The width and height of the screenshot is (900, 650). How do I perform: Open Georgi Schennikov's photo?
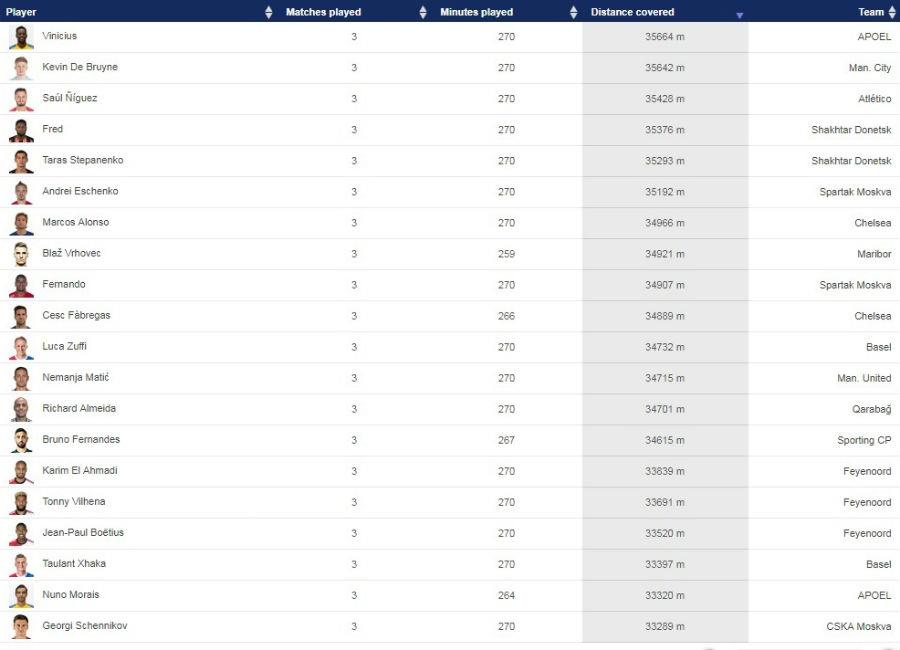tap(21, 626)
